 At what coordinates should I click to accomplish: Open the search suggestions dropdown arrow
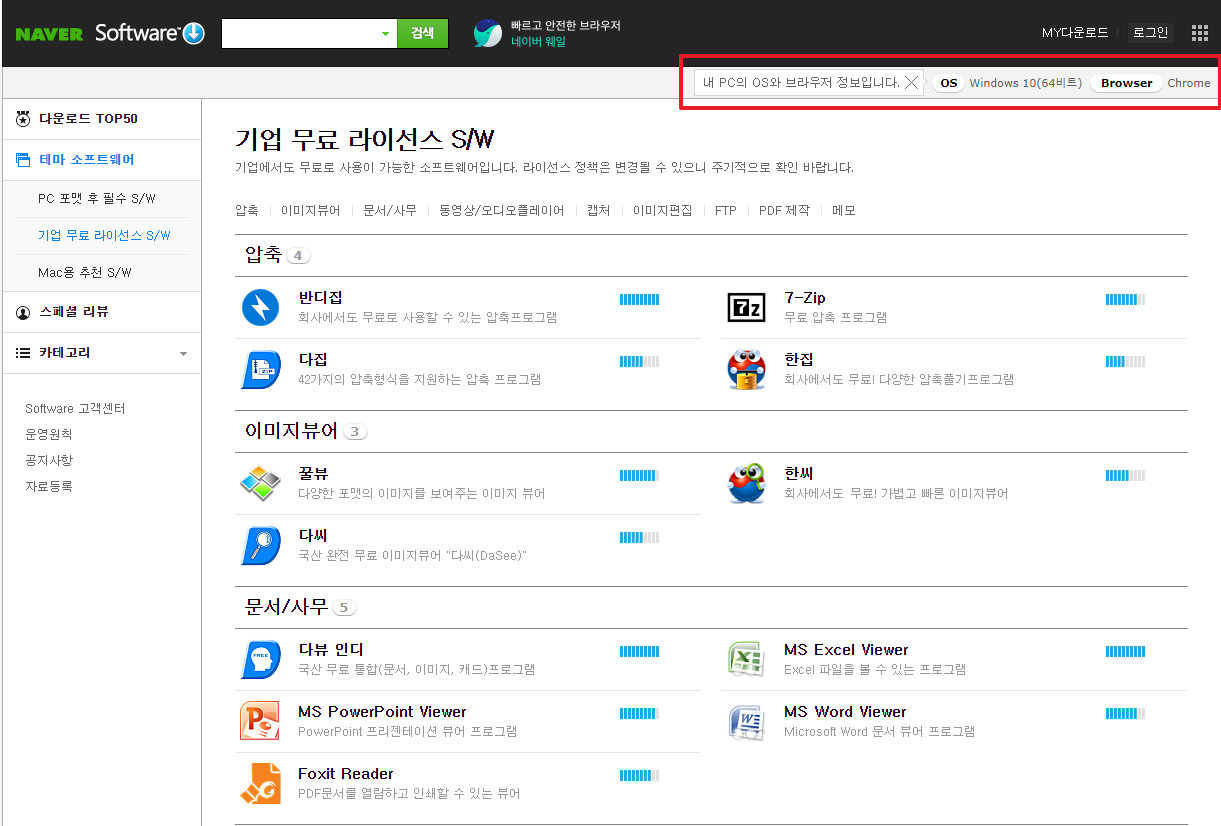click(386, 33)
